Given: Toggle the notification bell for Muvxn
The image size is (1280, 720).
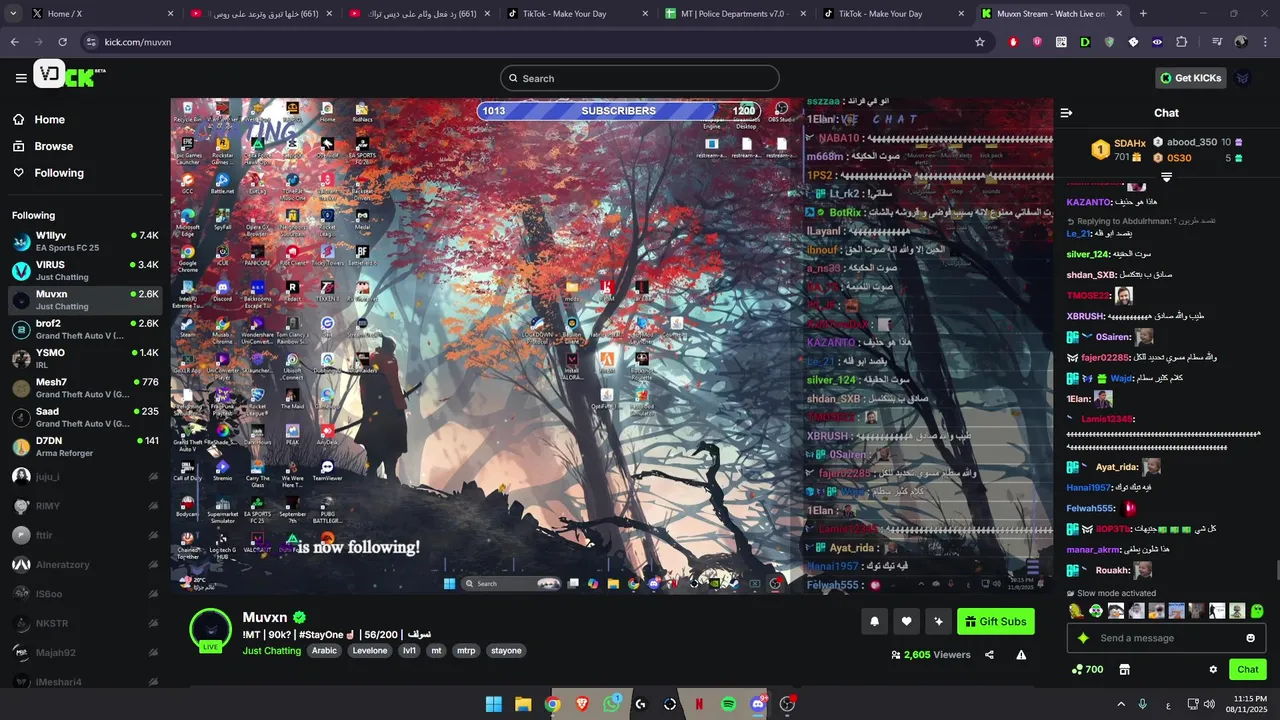Looking at the screenshot, I should 874,621.
